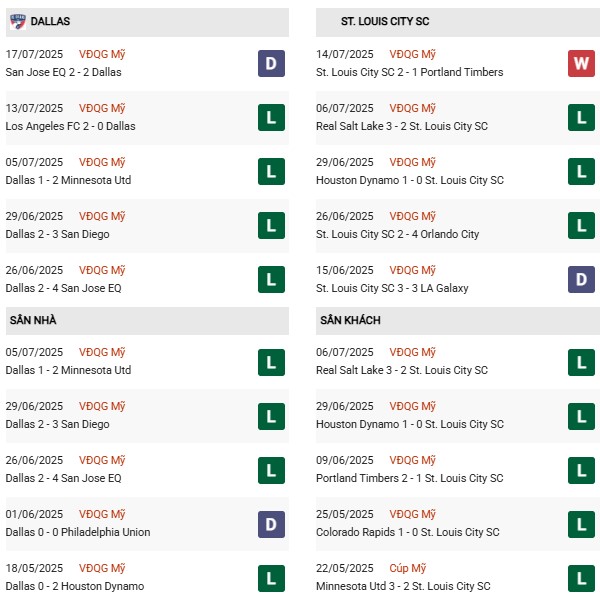Image resolution: width=600 pixels, height=602 pixels.
Task: Click the L badge for Dallas 0-2 Houston Dynamo
Action: (271, 578)
